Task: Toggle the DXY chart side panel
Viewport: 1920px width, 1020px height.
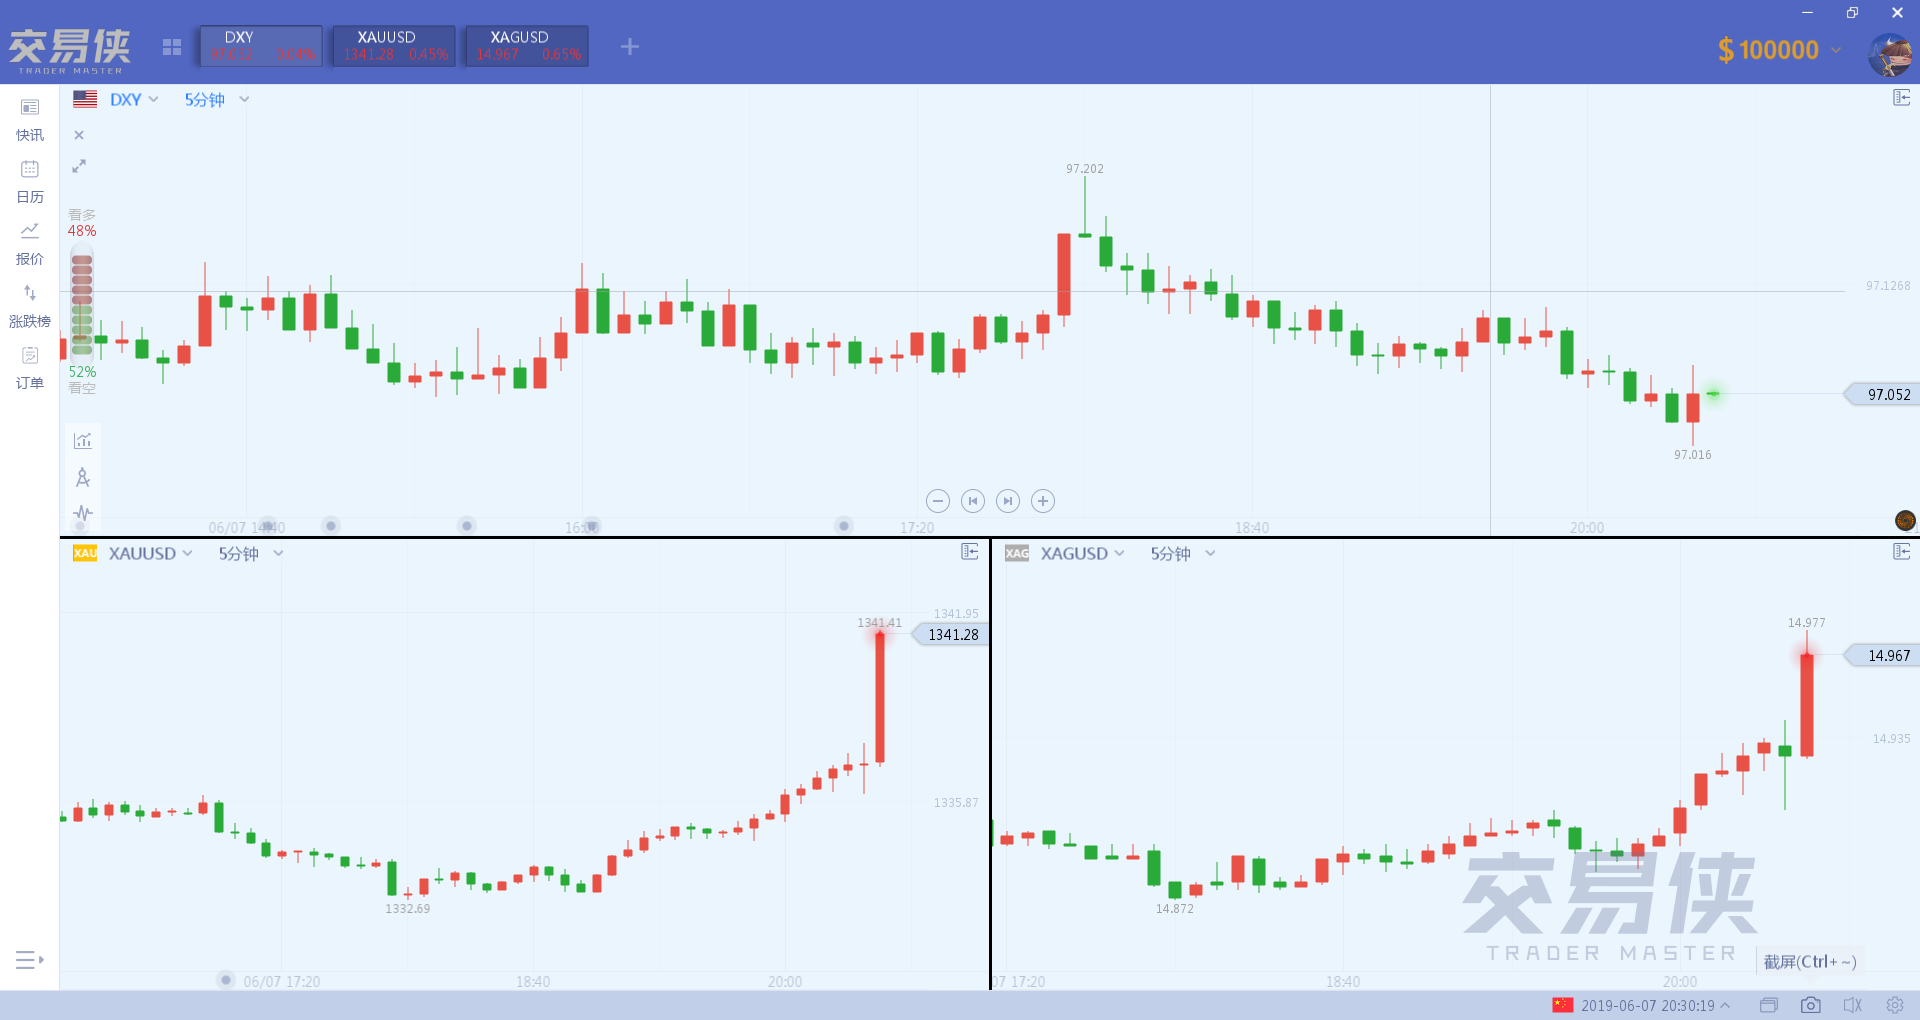Action: pos(1902,98)
